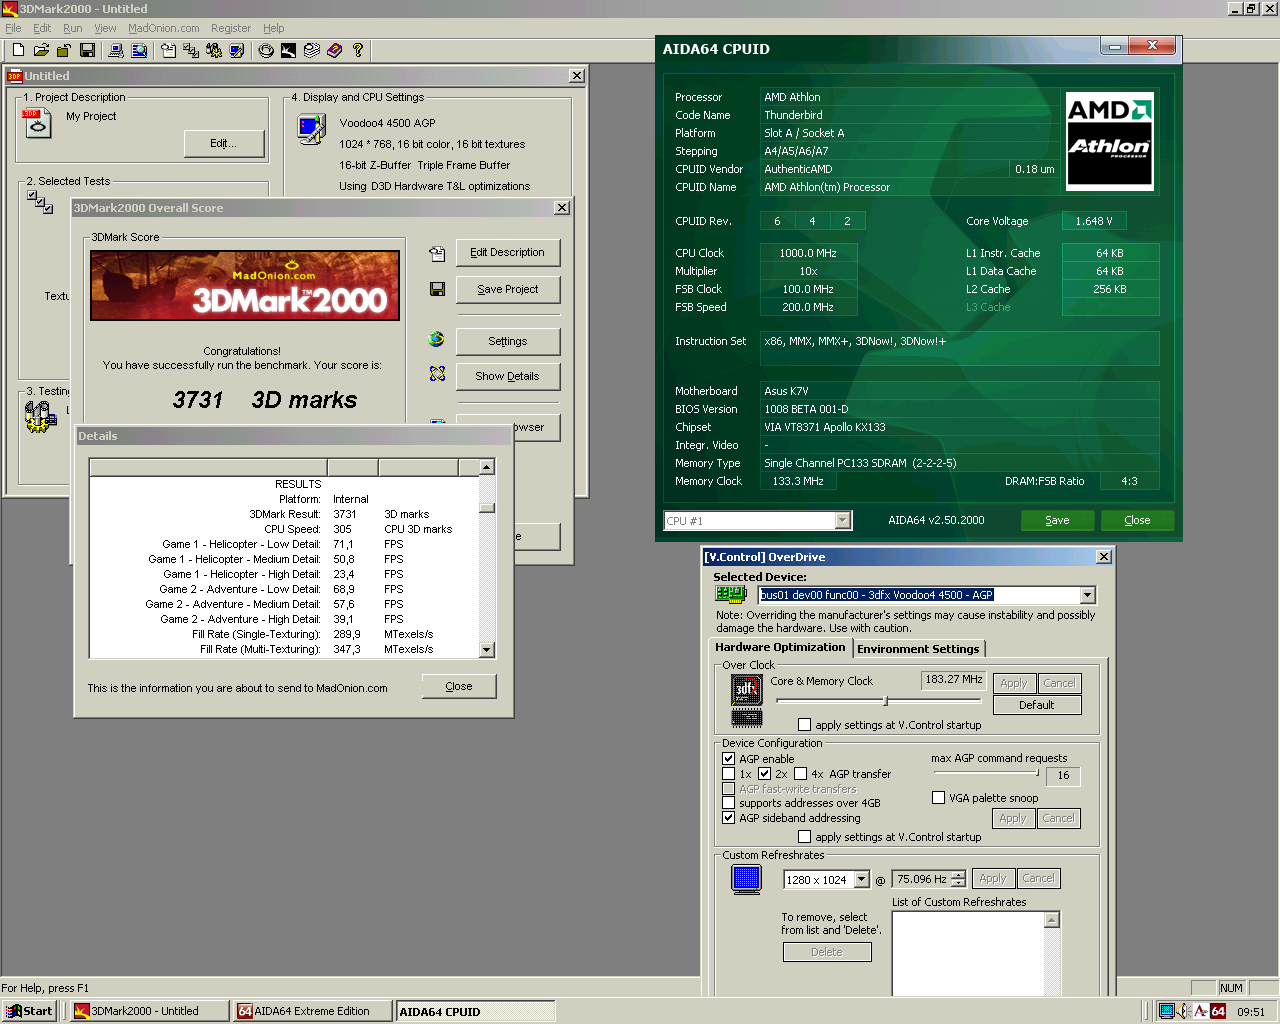Click the AIDA64 tray icon
Screen dimensions: 1280x1024
[x=1218, y=1011]
